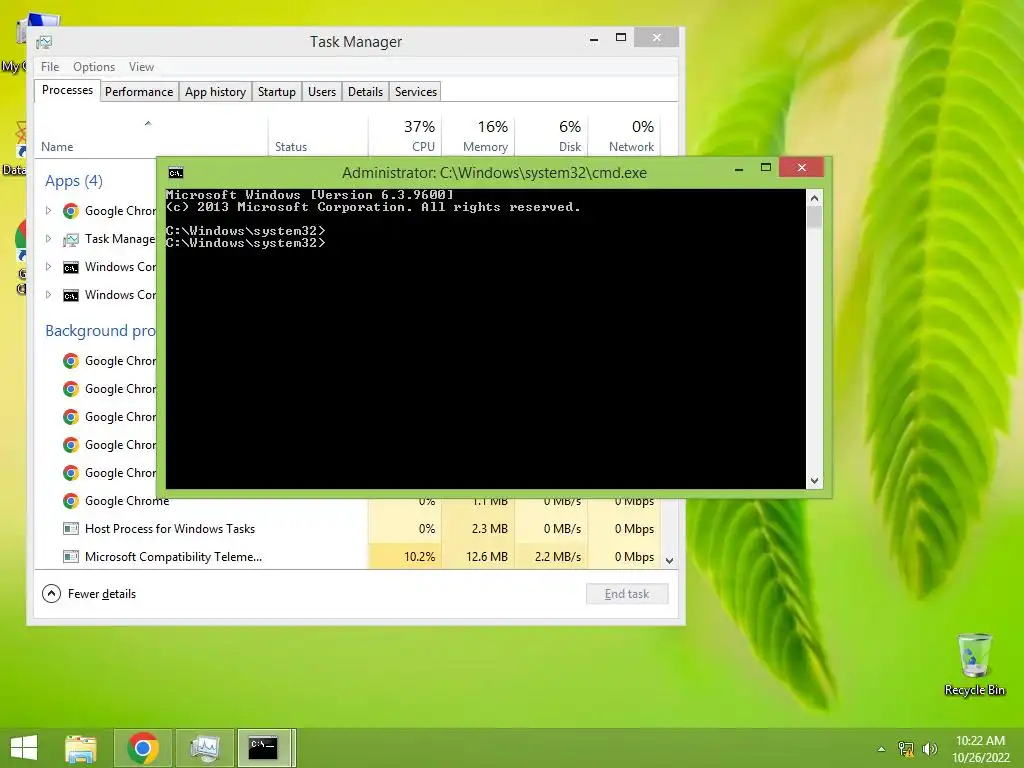Select second Windows Command Processor icon

click(71, 295)
